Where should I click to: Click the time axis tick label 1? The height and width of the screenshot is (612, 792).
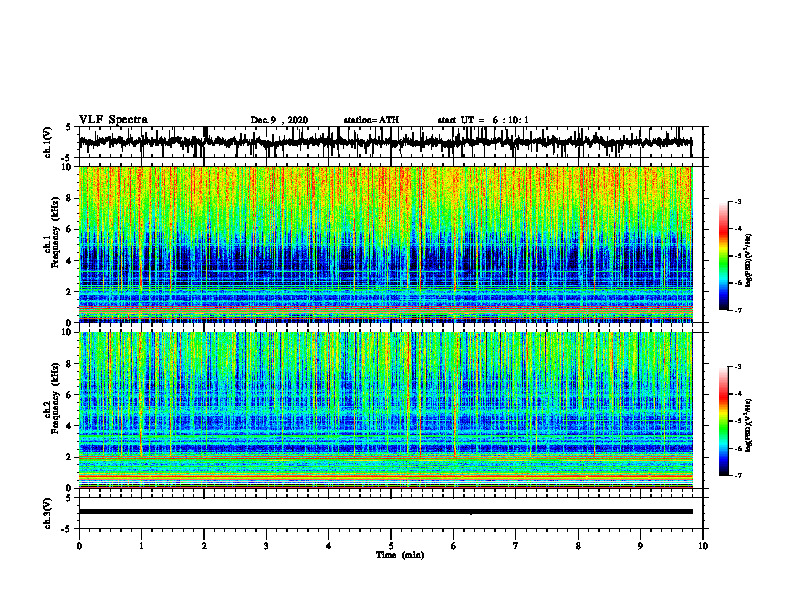[141, 546]
